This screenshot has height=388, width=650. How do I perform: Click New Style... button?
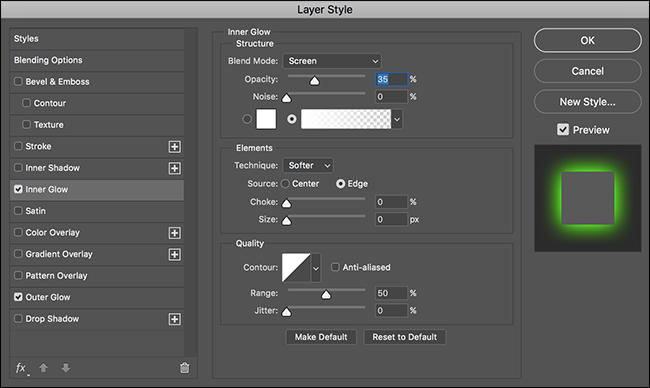[x=587, y=102]
